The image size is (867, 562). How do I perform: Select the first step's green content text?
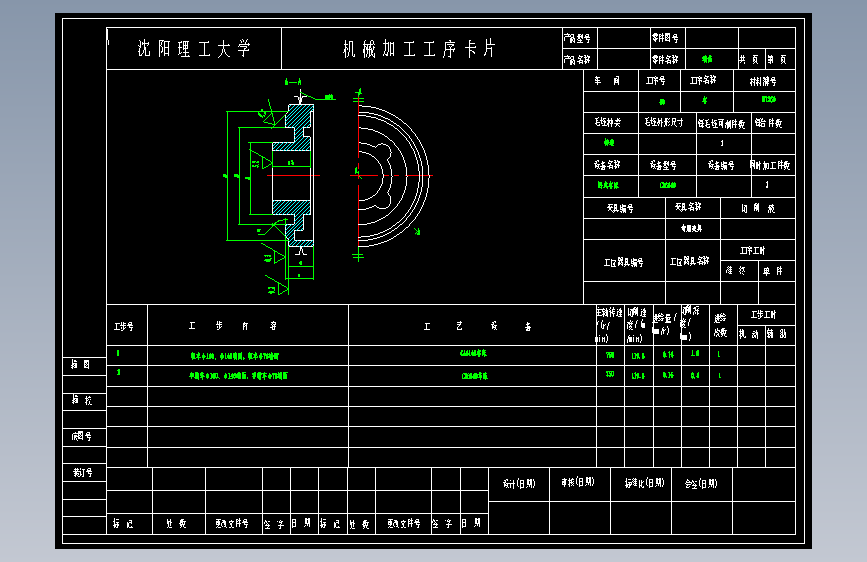click(235, 356)
